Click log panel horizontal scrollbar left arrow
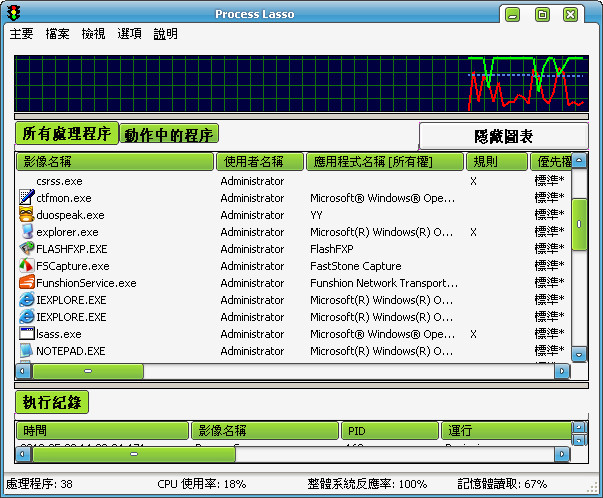 (23, 454)
